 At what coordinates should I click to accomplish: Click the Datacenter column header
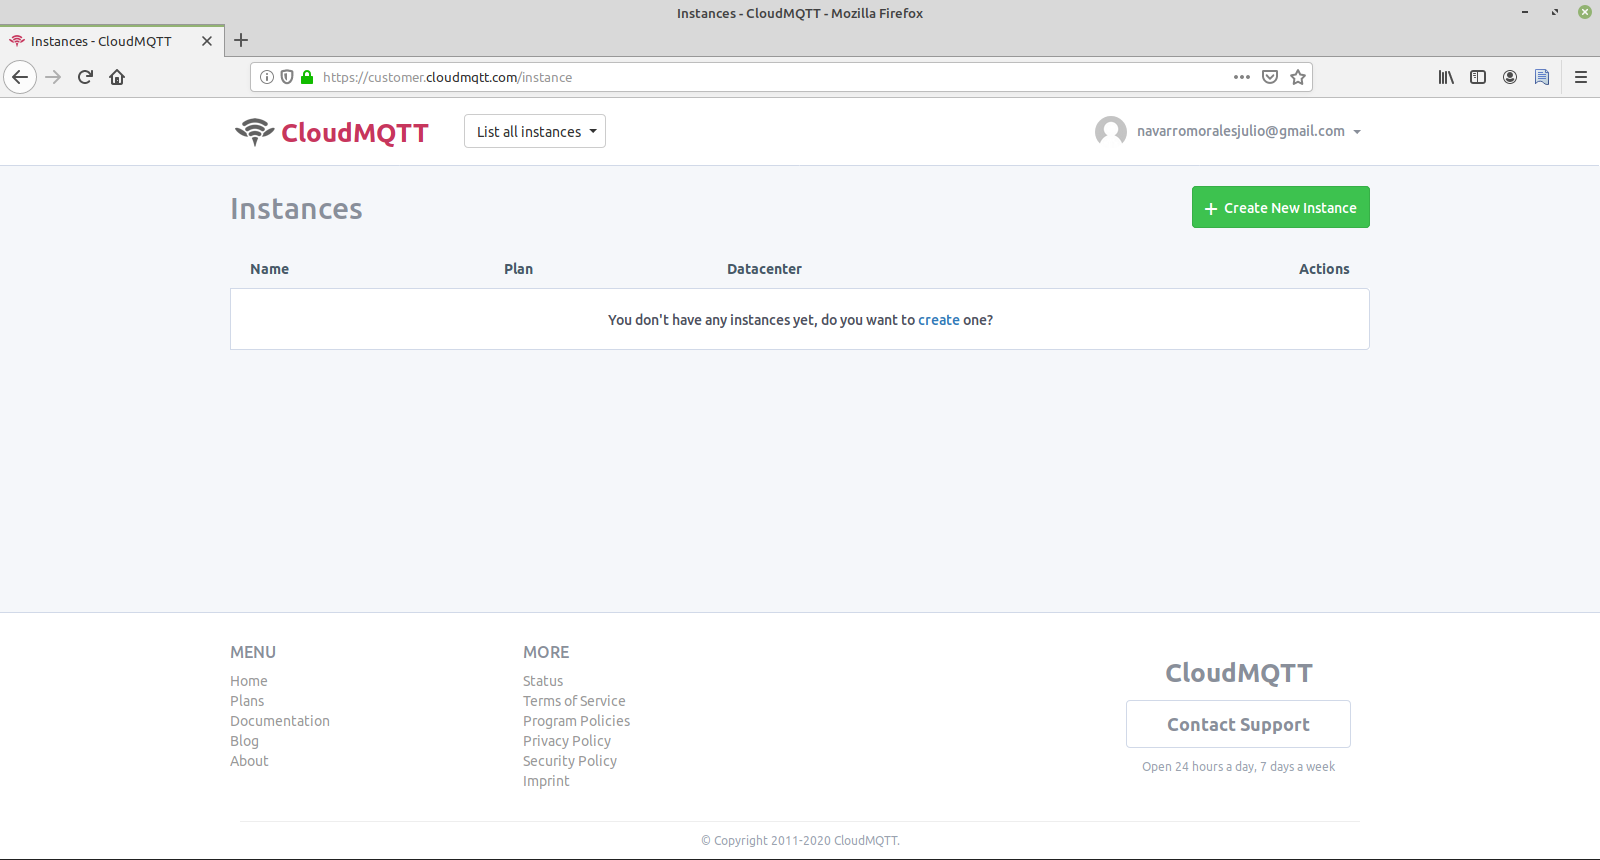tap(764, 269)
